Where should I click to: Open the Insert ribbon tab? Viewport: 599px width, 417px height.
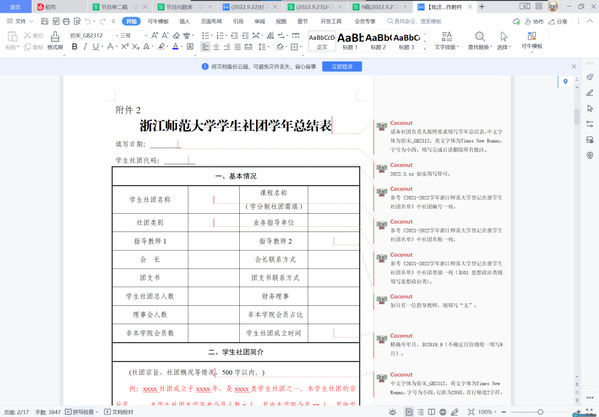tap(185, 21)
